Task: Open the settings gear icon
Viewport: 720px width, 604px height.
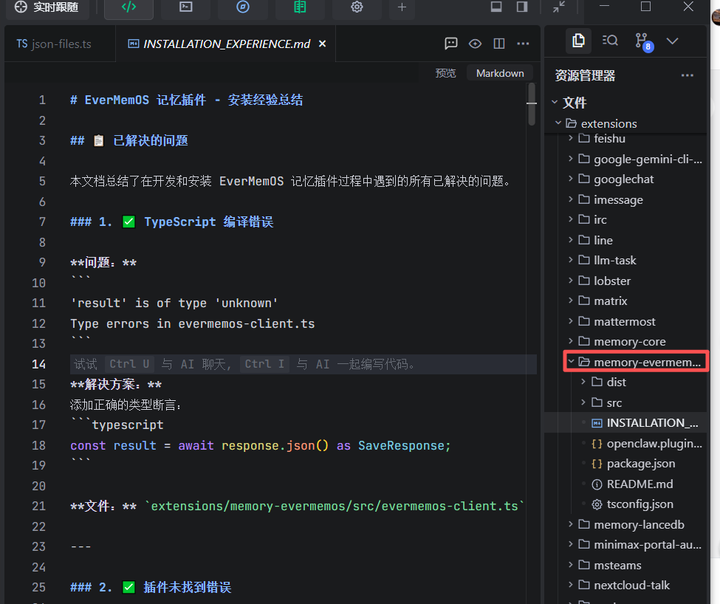Action: (x=357, y=7)
